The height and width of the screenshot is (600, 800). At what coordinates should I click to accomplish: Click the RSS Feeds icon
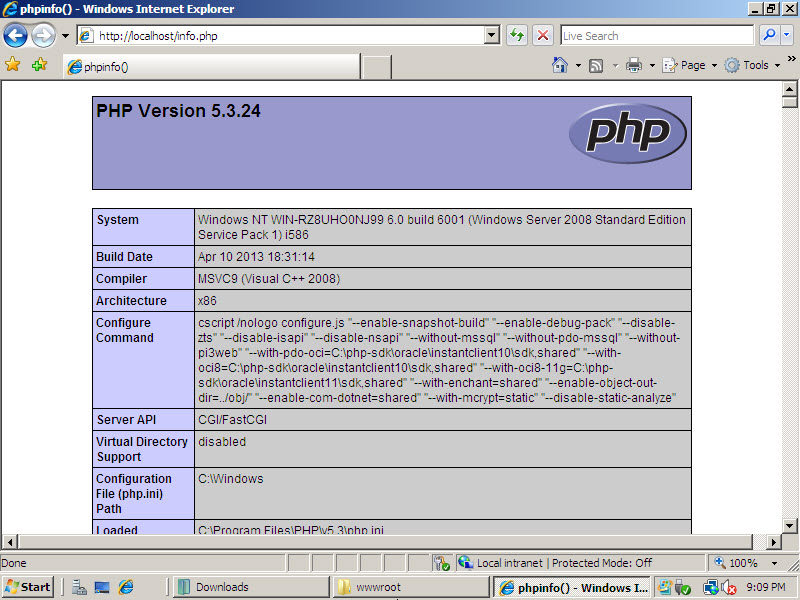596,65
